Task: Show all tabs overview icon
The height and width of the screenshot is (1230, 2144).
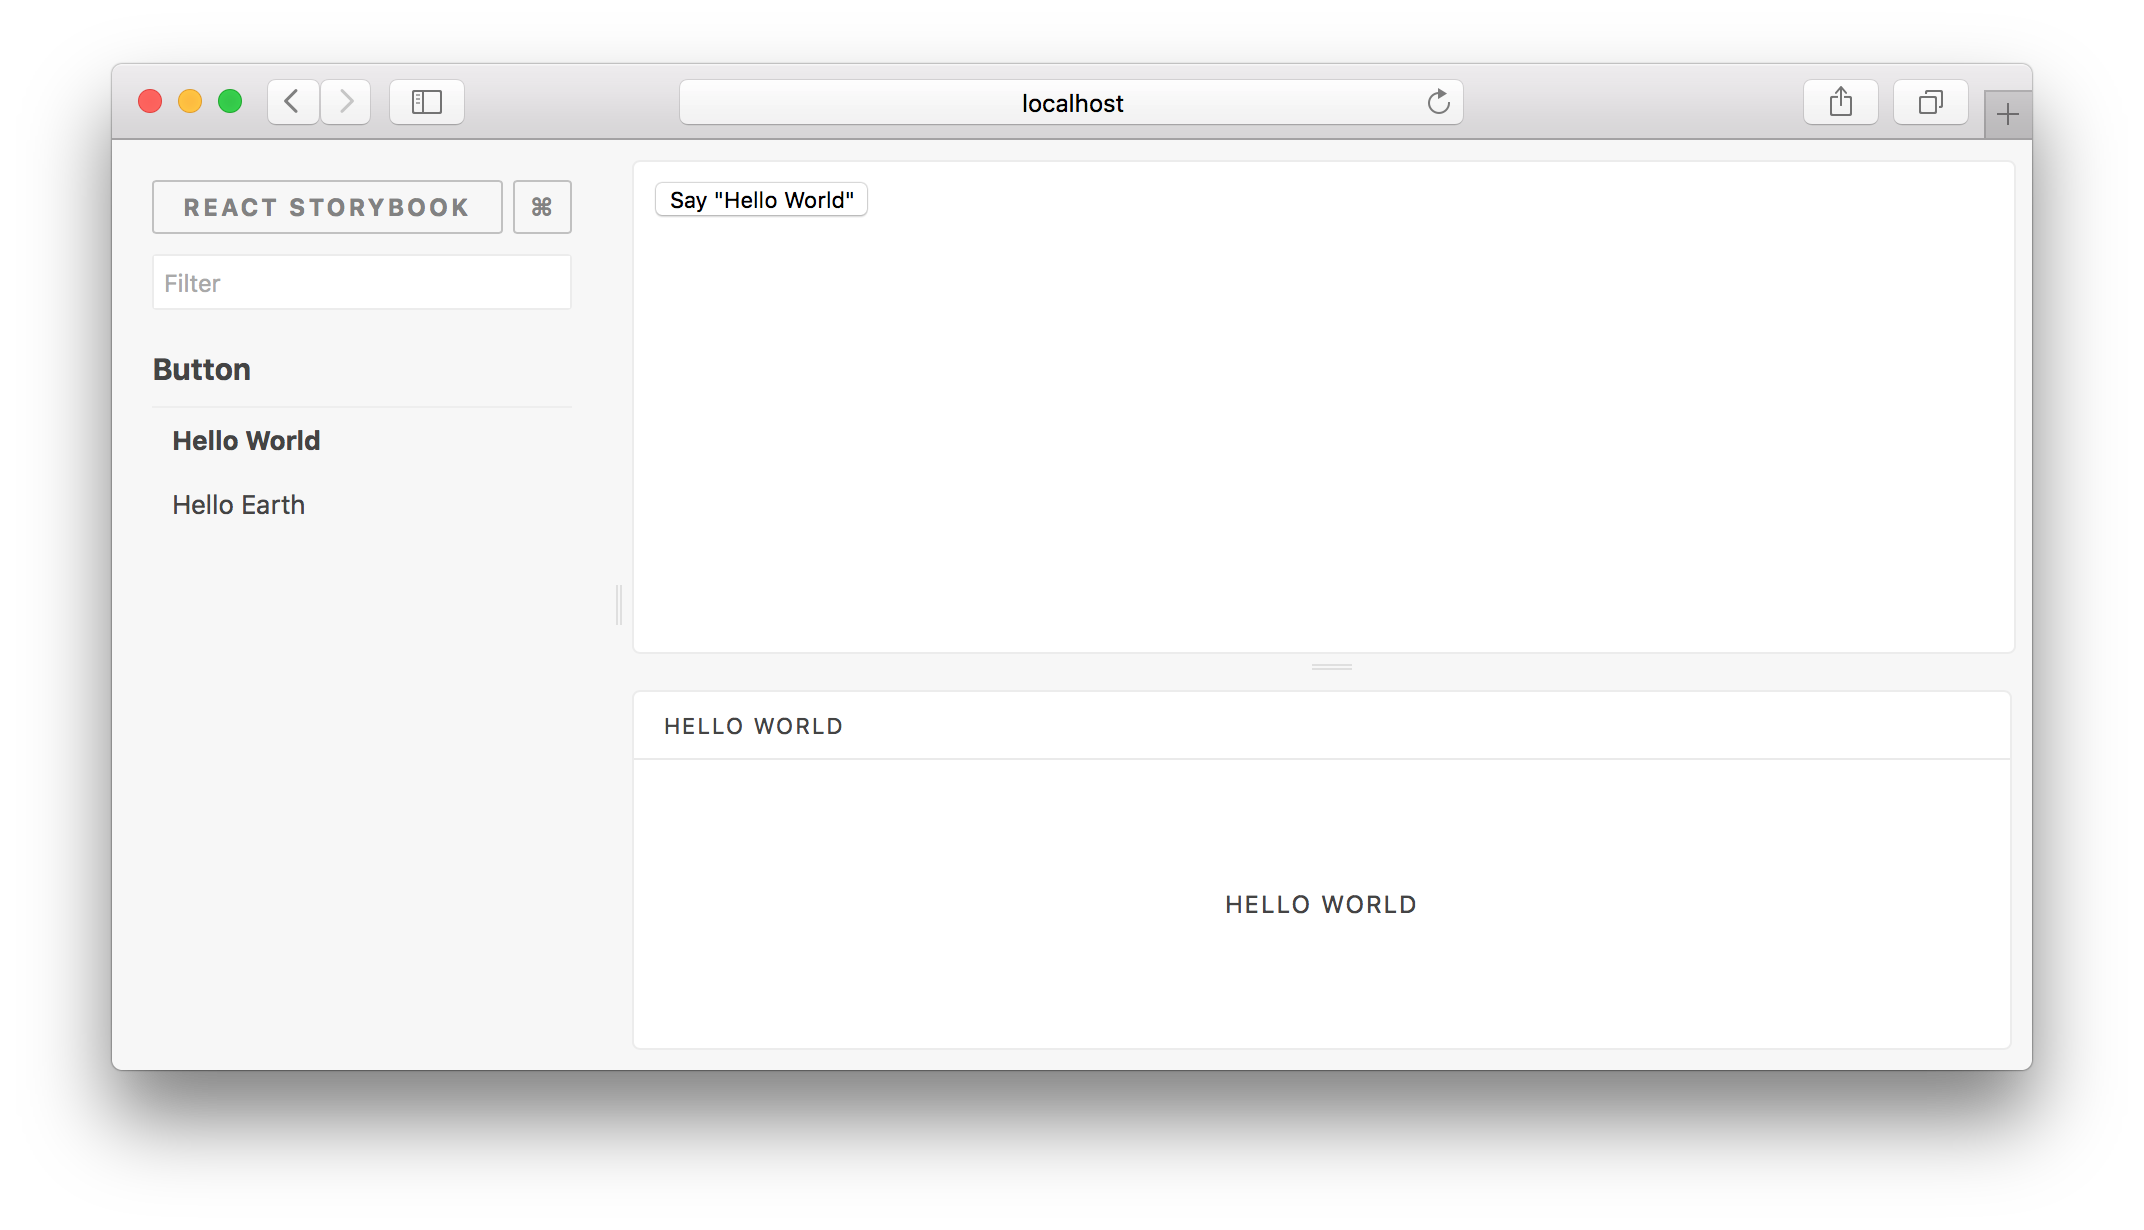Action: coord(1930,102)
